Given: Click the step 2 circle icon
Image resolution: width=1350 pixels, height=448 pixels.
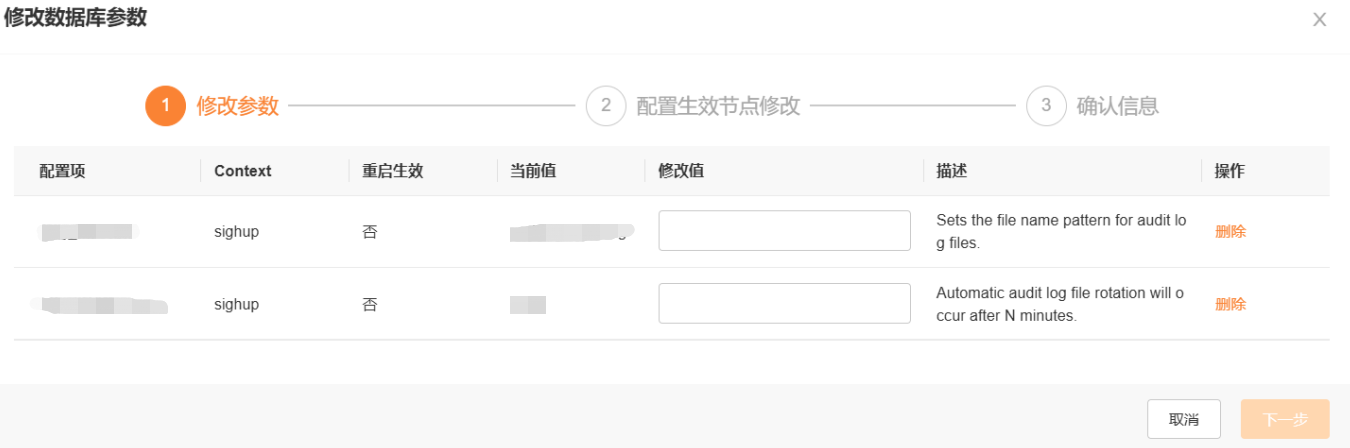Looking at the screenshot, I should (606, 106).
